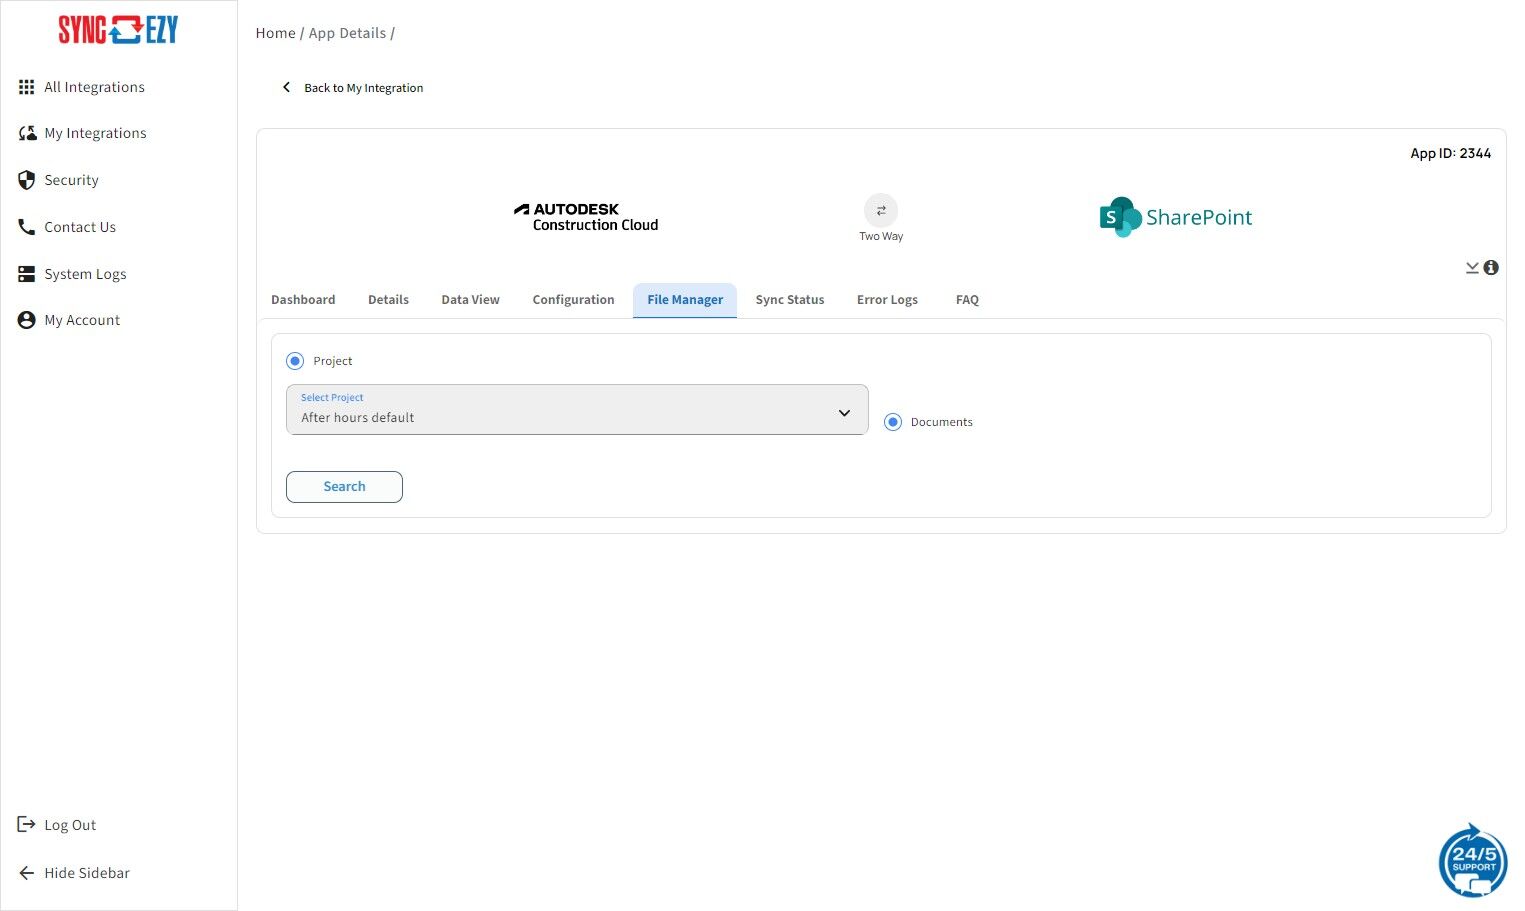Select the File Manager tab
The image size is (1525, 911).
click(685, 300)
